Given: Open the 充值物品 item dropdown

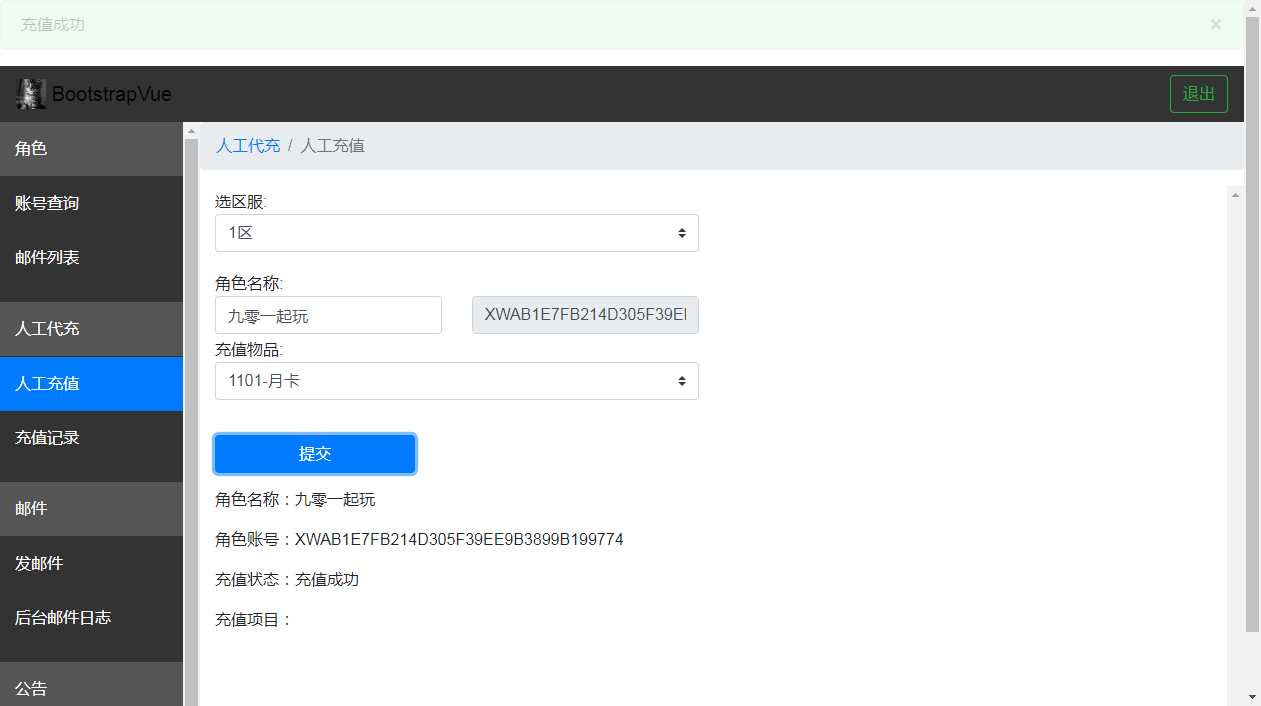Looking at the screenshot, I should [x=456, y=381].
